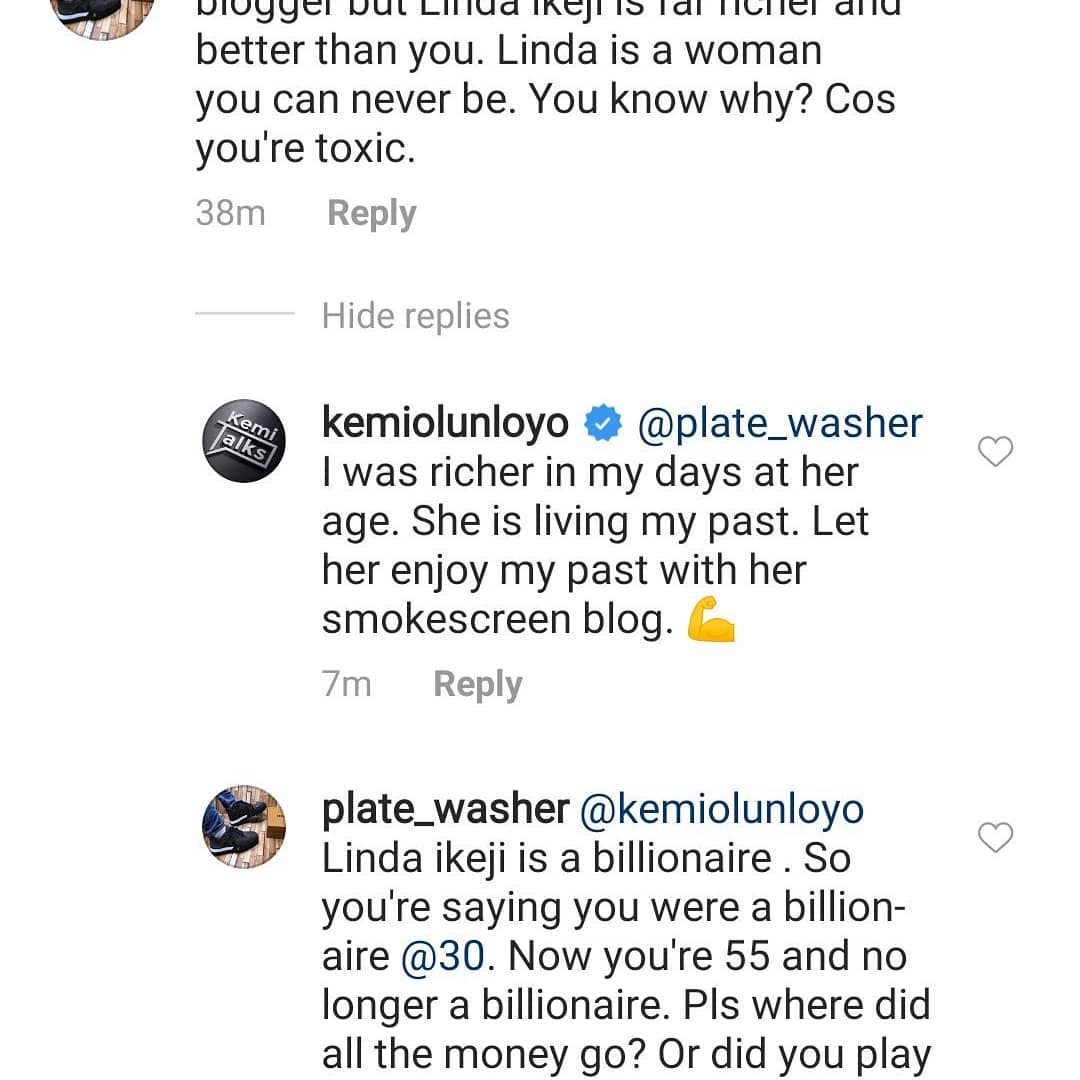This screenshot has width=1080, height=1080.
Task: Like kemiolunloyo's reply with the heart
Action: (x=995, y=452)
